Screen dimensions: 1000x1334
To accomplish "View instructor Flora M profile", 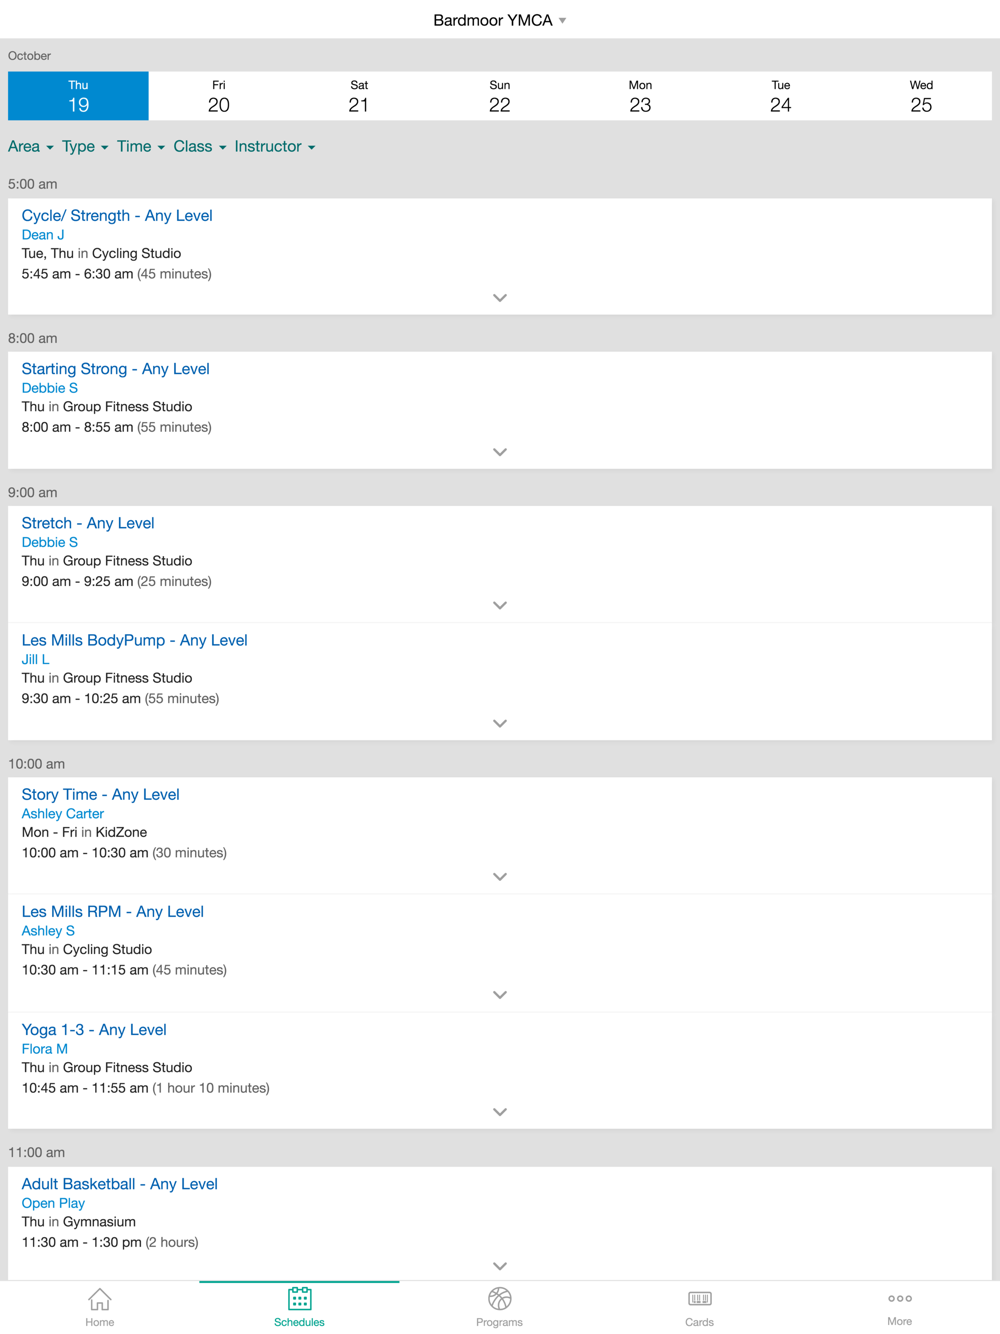I will [45, 1049].
